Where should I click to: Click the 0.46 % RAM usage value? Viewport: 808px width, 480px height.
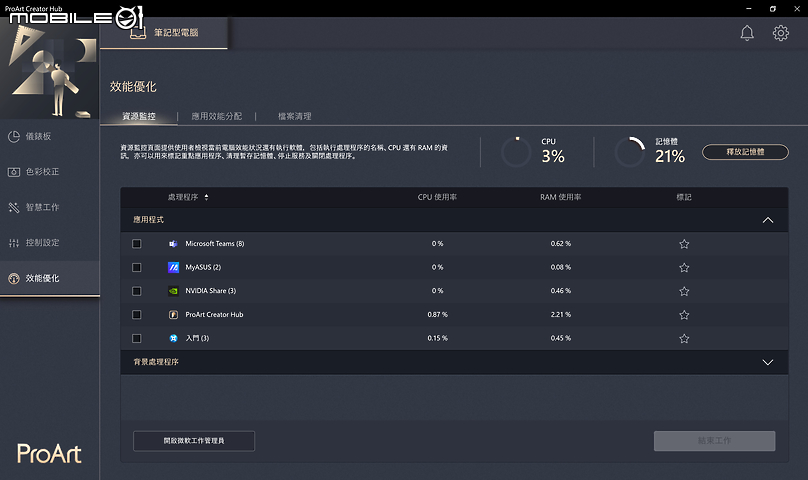[561, 291]
